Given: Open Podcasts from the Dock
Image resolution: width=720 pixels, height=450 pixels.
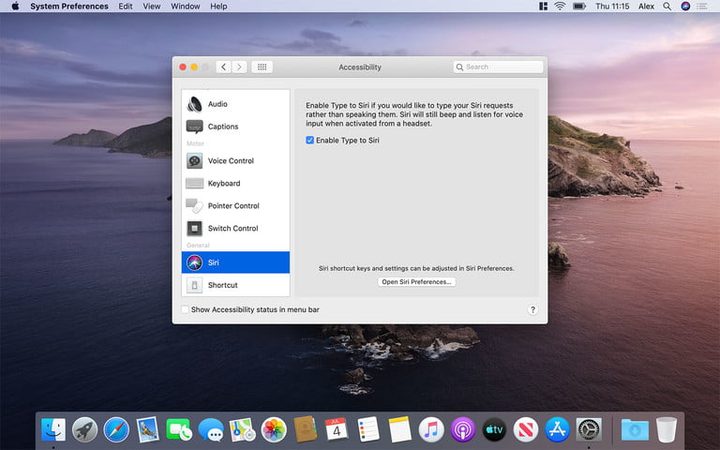Looking at the screenshot, I should [x=462, y=430].
